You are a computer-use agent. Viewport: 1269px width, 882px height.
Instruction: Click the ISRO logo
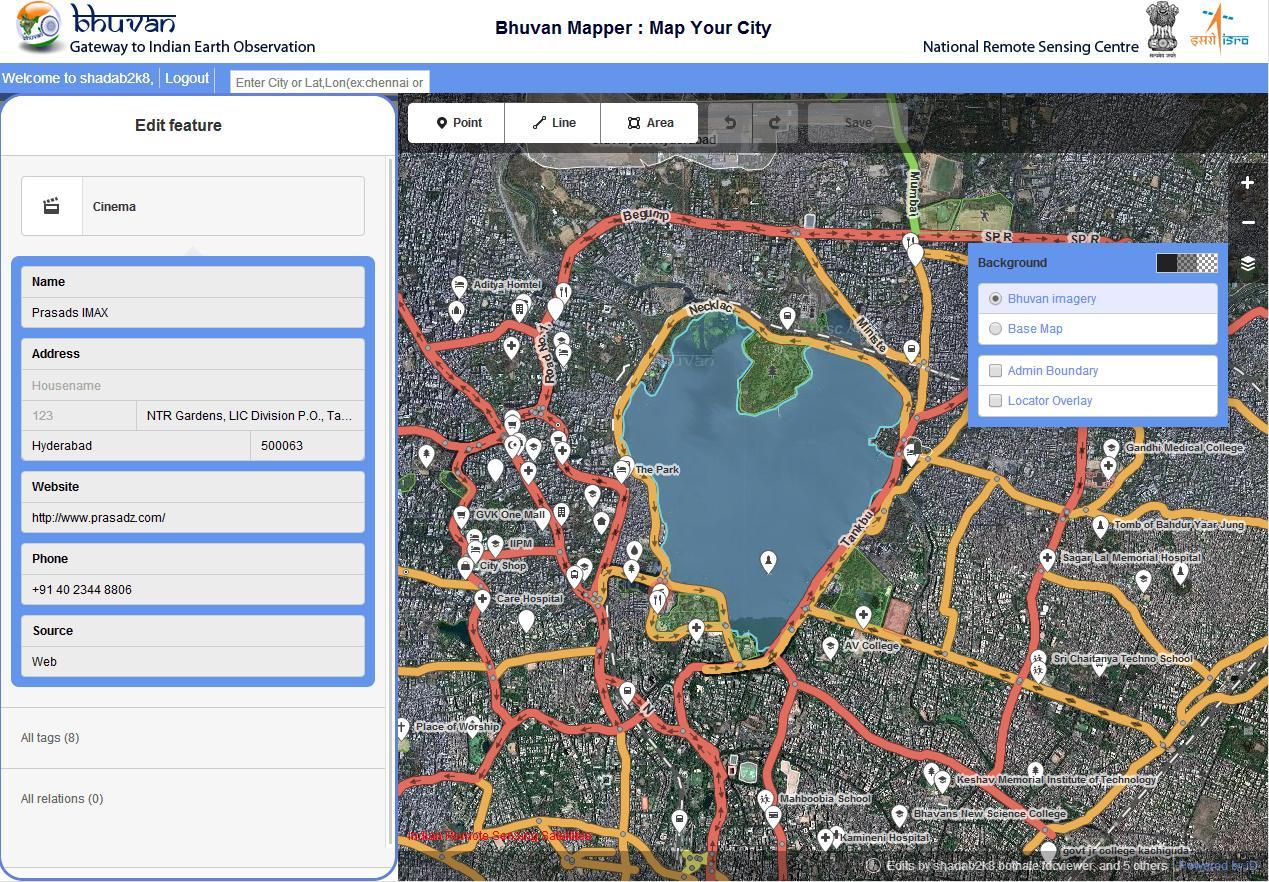pyautogui.click(x=1219, y=30)
